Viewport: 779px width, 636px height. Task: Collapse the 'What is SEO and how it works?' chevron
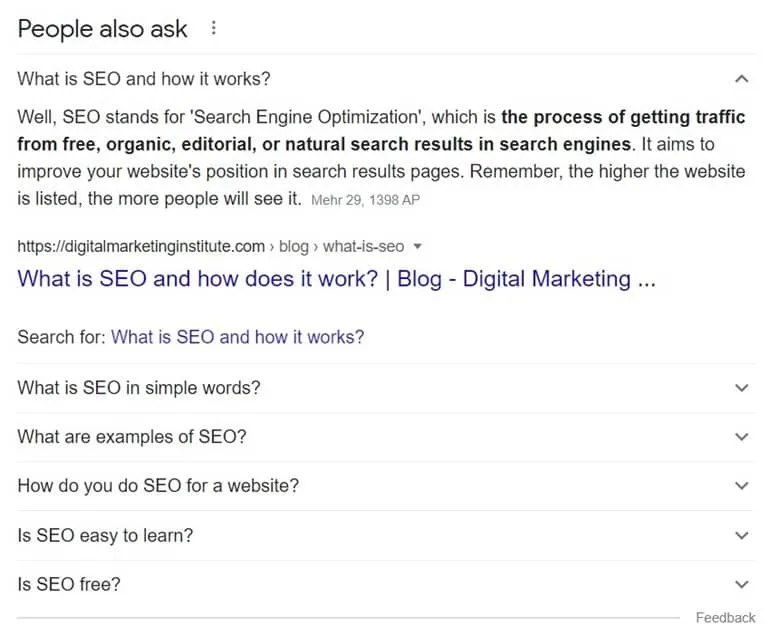741,79
